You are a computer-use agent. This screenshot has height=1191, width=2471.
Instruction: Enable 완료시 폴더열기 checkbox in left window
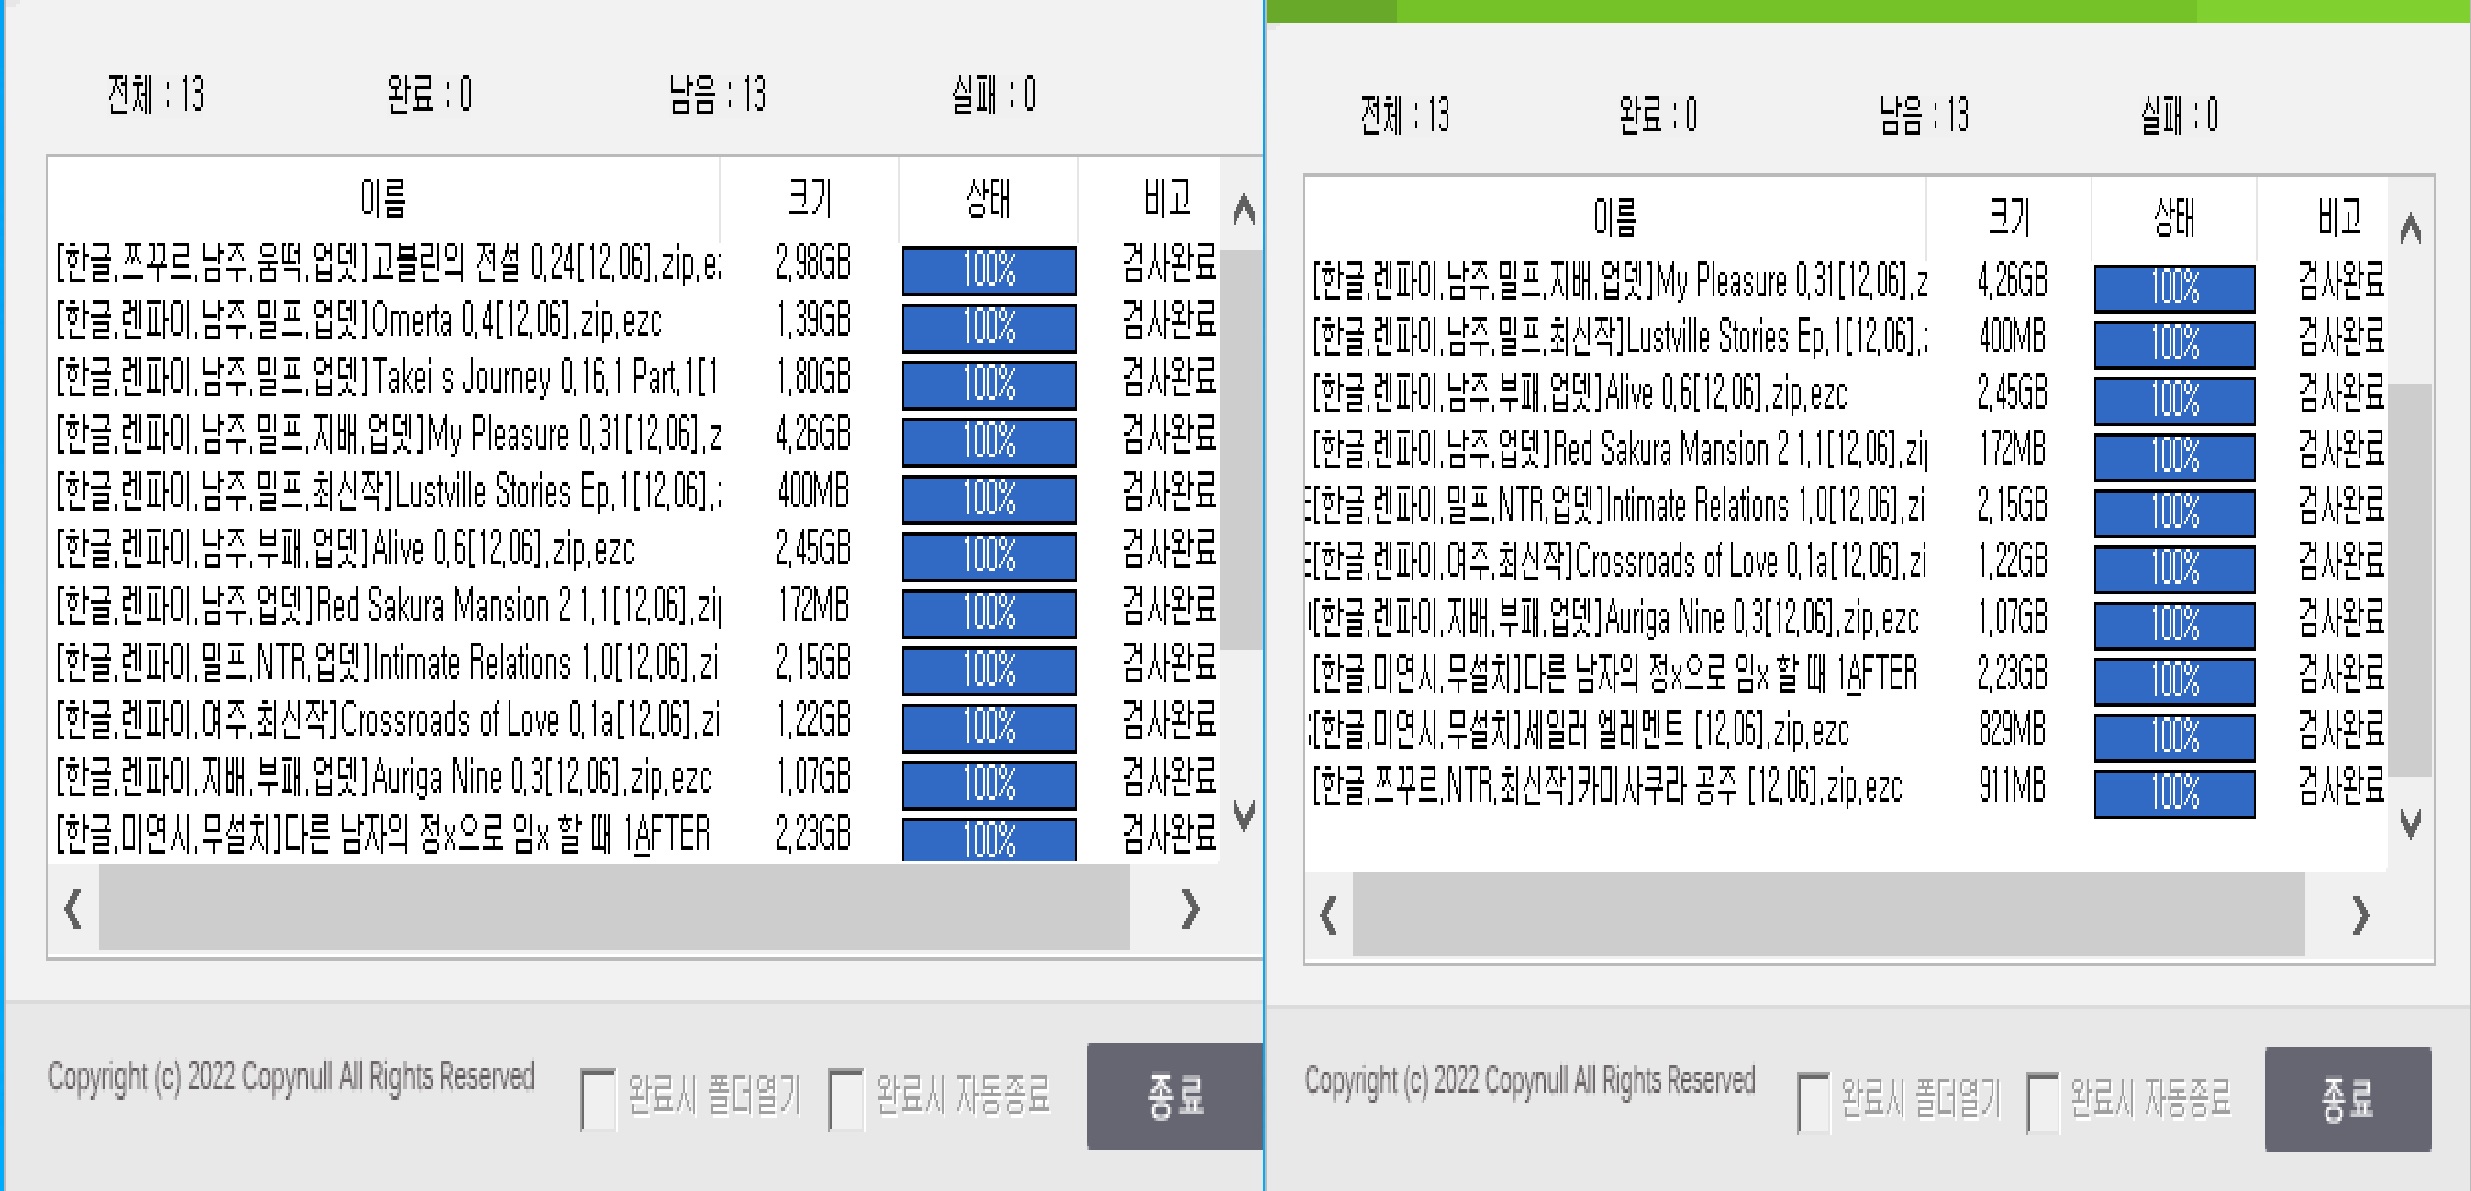(598, 1099)
